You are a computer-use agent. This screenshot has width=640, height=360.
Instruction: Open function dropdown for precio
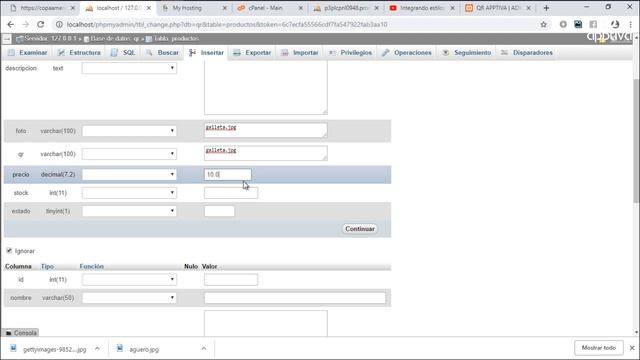pyautogui.click(x=129, y=174)
